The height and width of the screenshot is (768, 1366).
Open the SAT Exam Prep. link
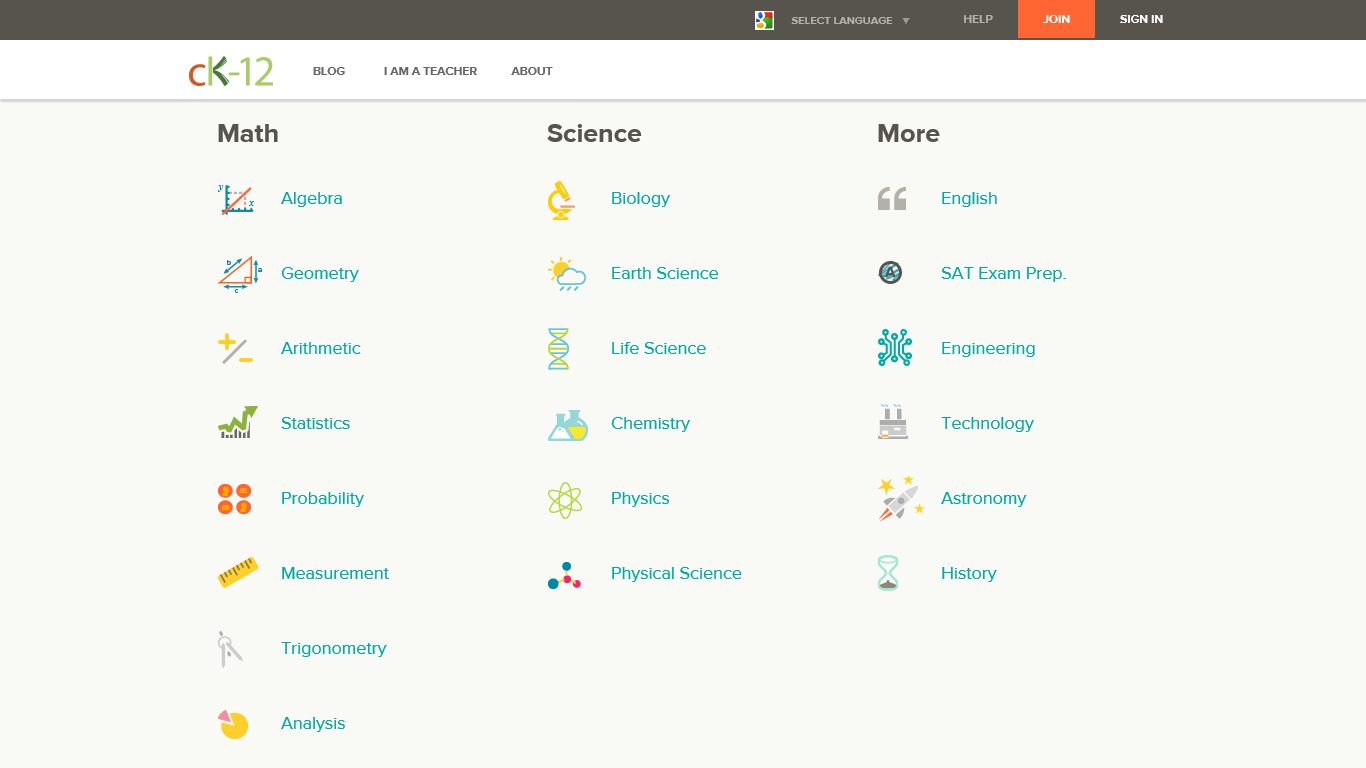pos(1003,273)
